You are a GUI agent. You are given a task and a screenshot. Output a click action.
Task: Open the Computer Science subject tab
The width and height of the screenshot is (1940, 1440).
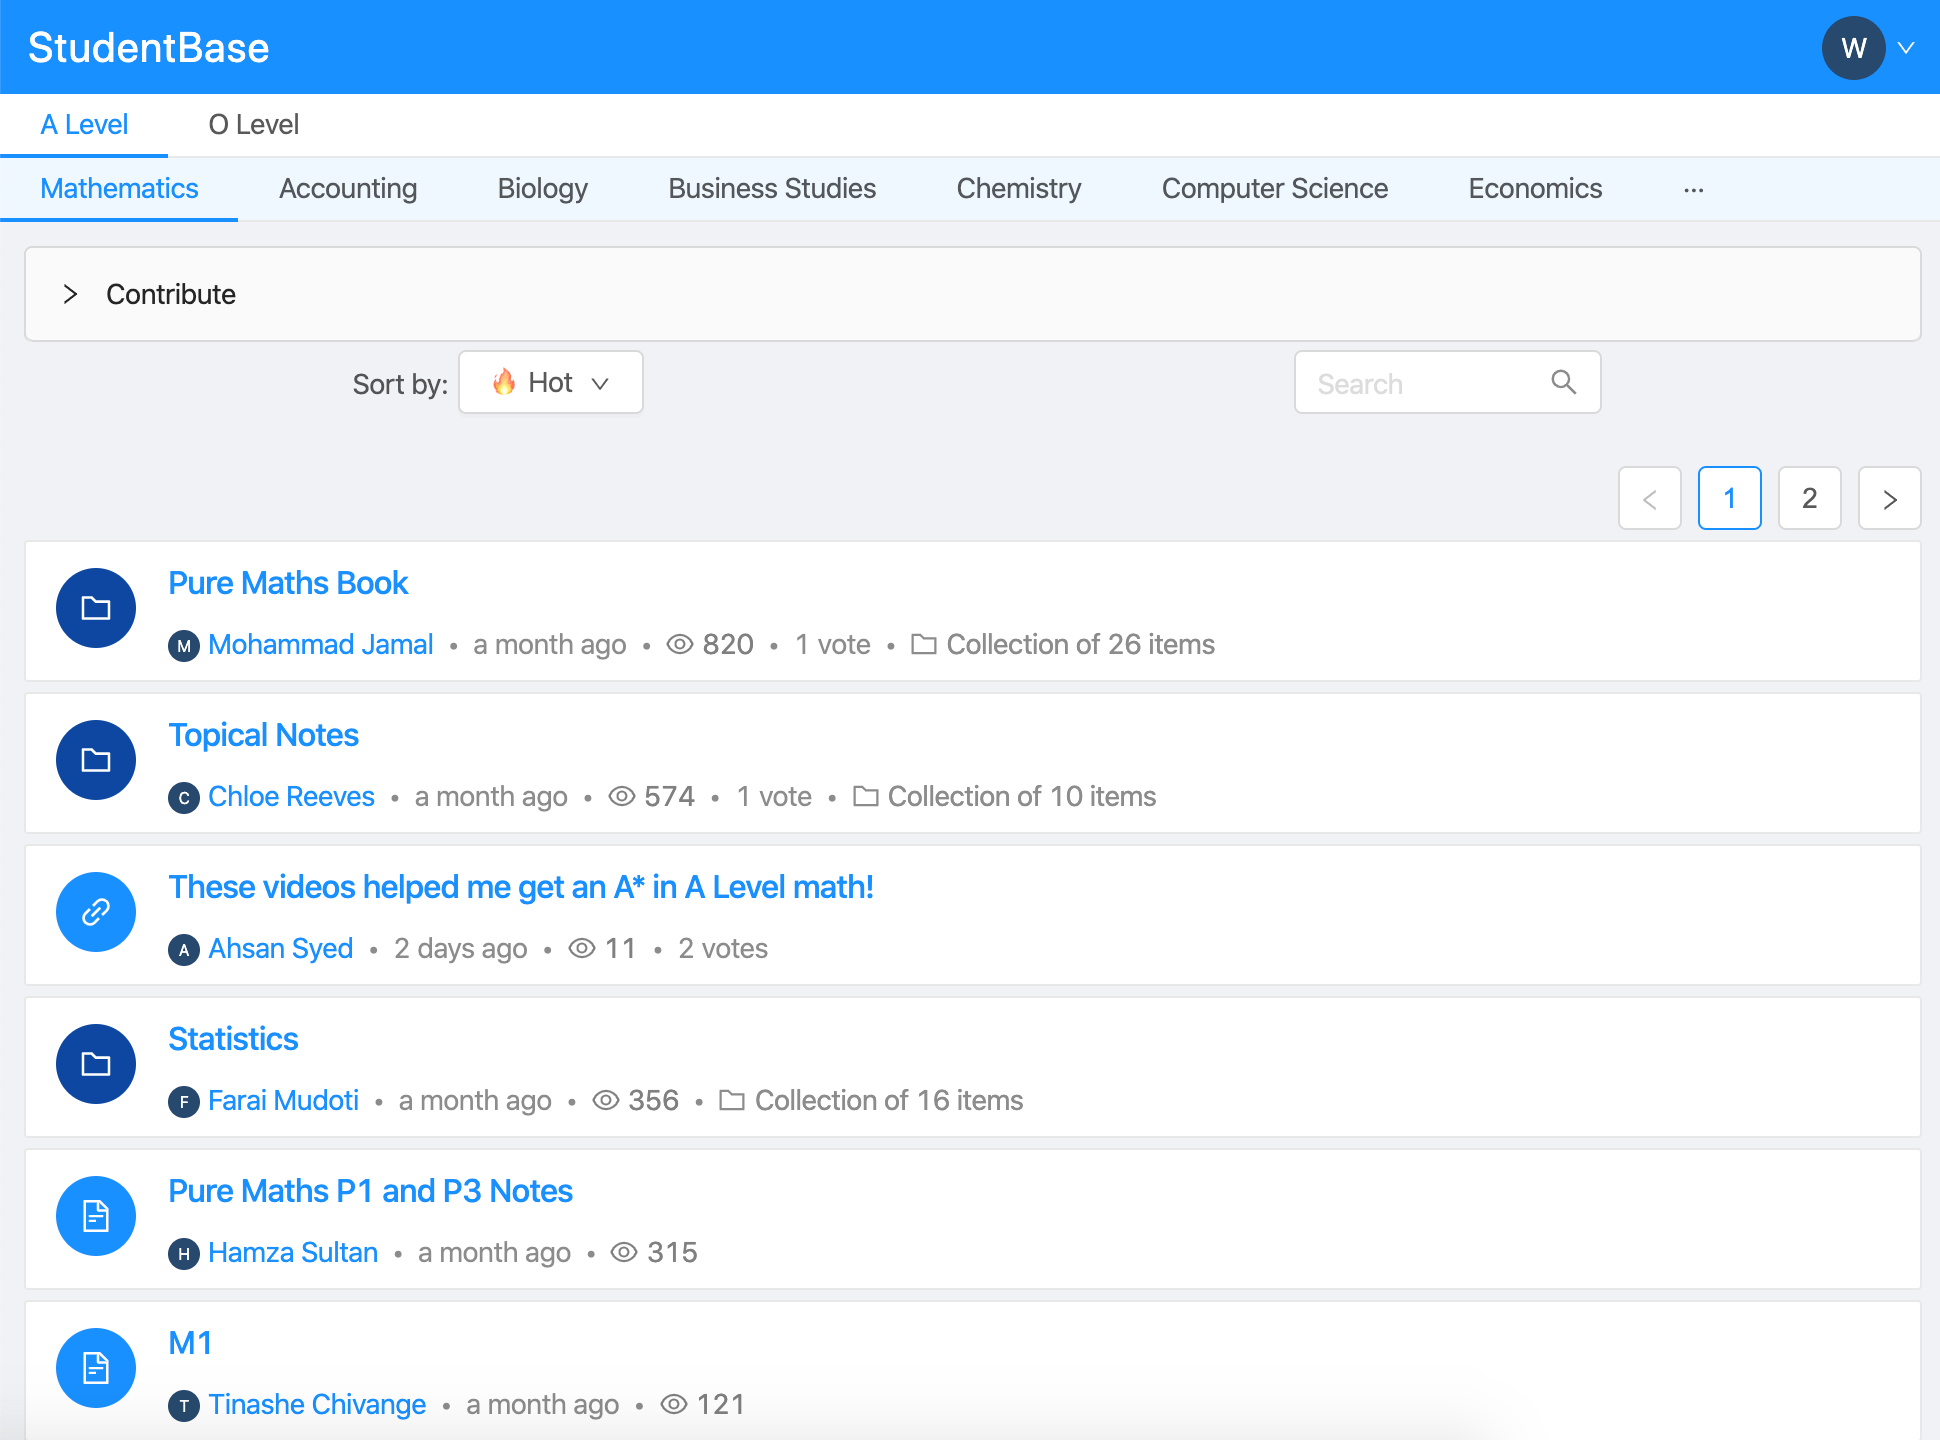[1274, 189]
